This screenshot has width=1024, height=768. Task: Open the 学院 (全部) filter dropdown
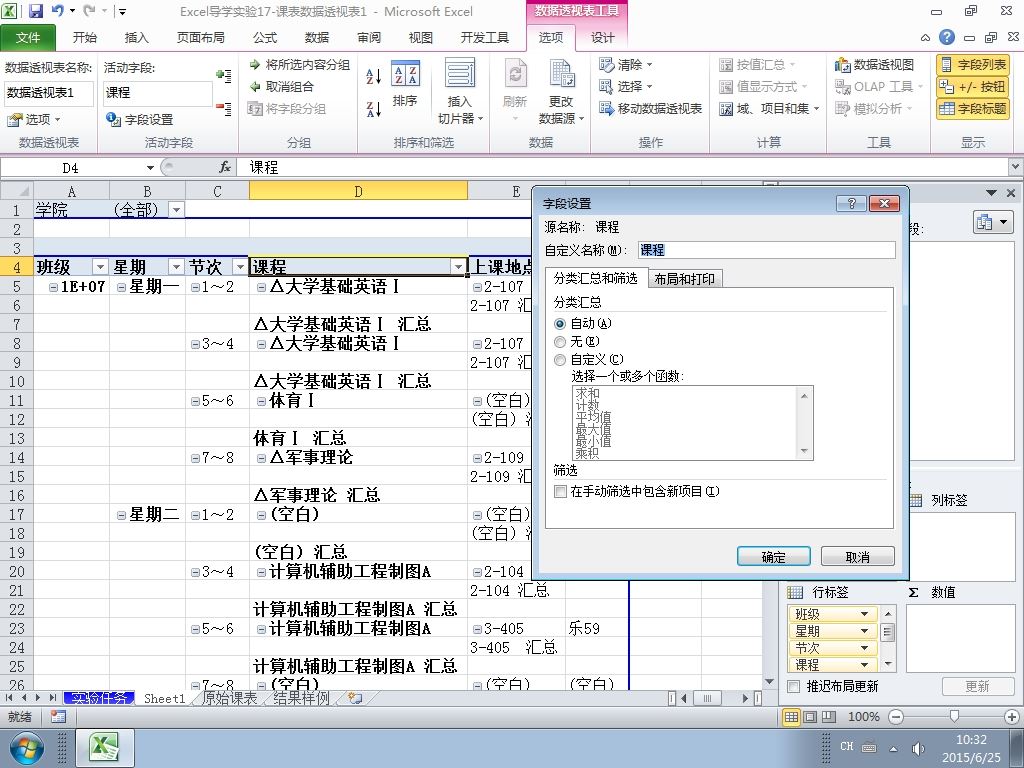(176, 210)
